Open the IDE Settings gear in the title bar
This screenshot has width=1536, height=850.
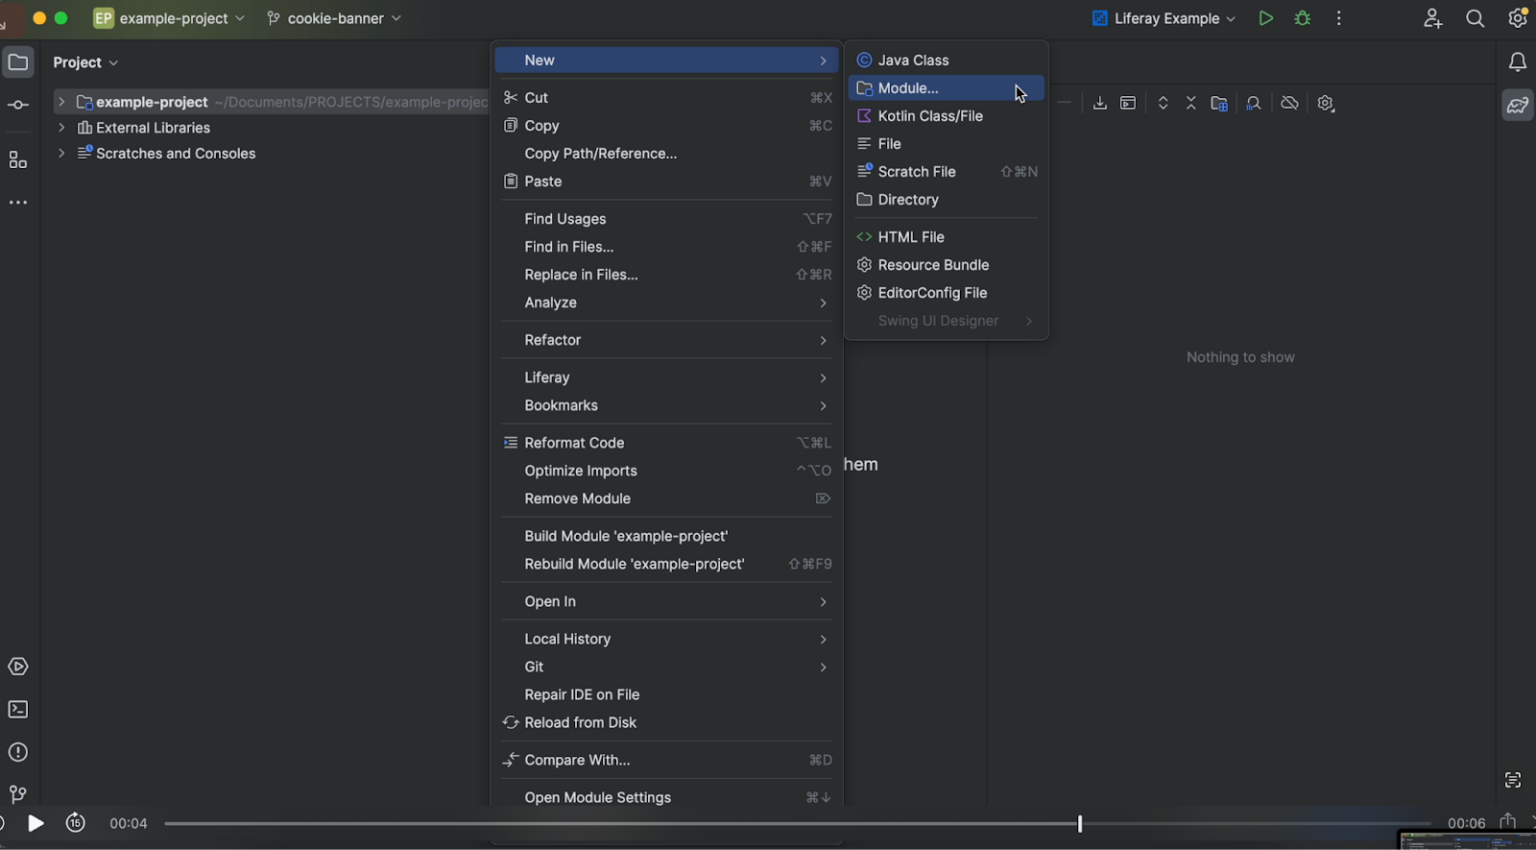pos(1518,18)
